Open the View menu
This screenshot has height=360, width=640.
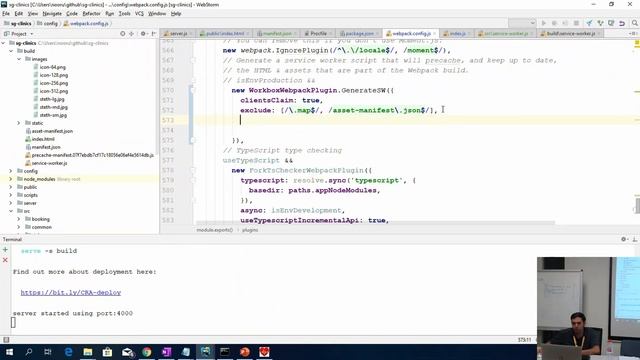pos(33,13)
